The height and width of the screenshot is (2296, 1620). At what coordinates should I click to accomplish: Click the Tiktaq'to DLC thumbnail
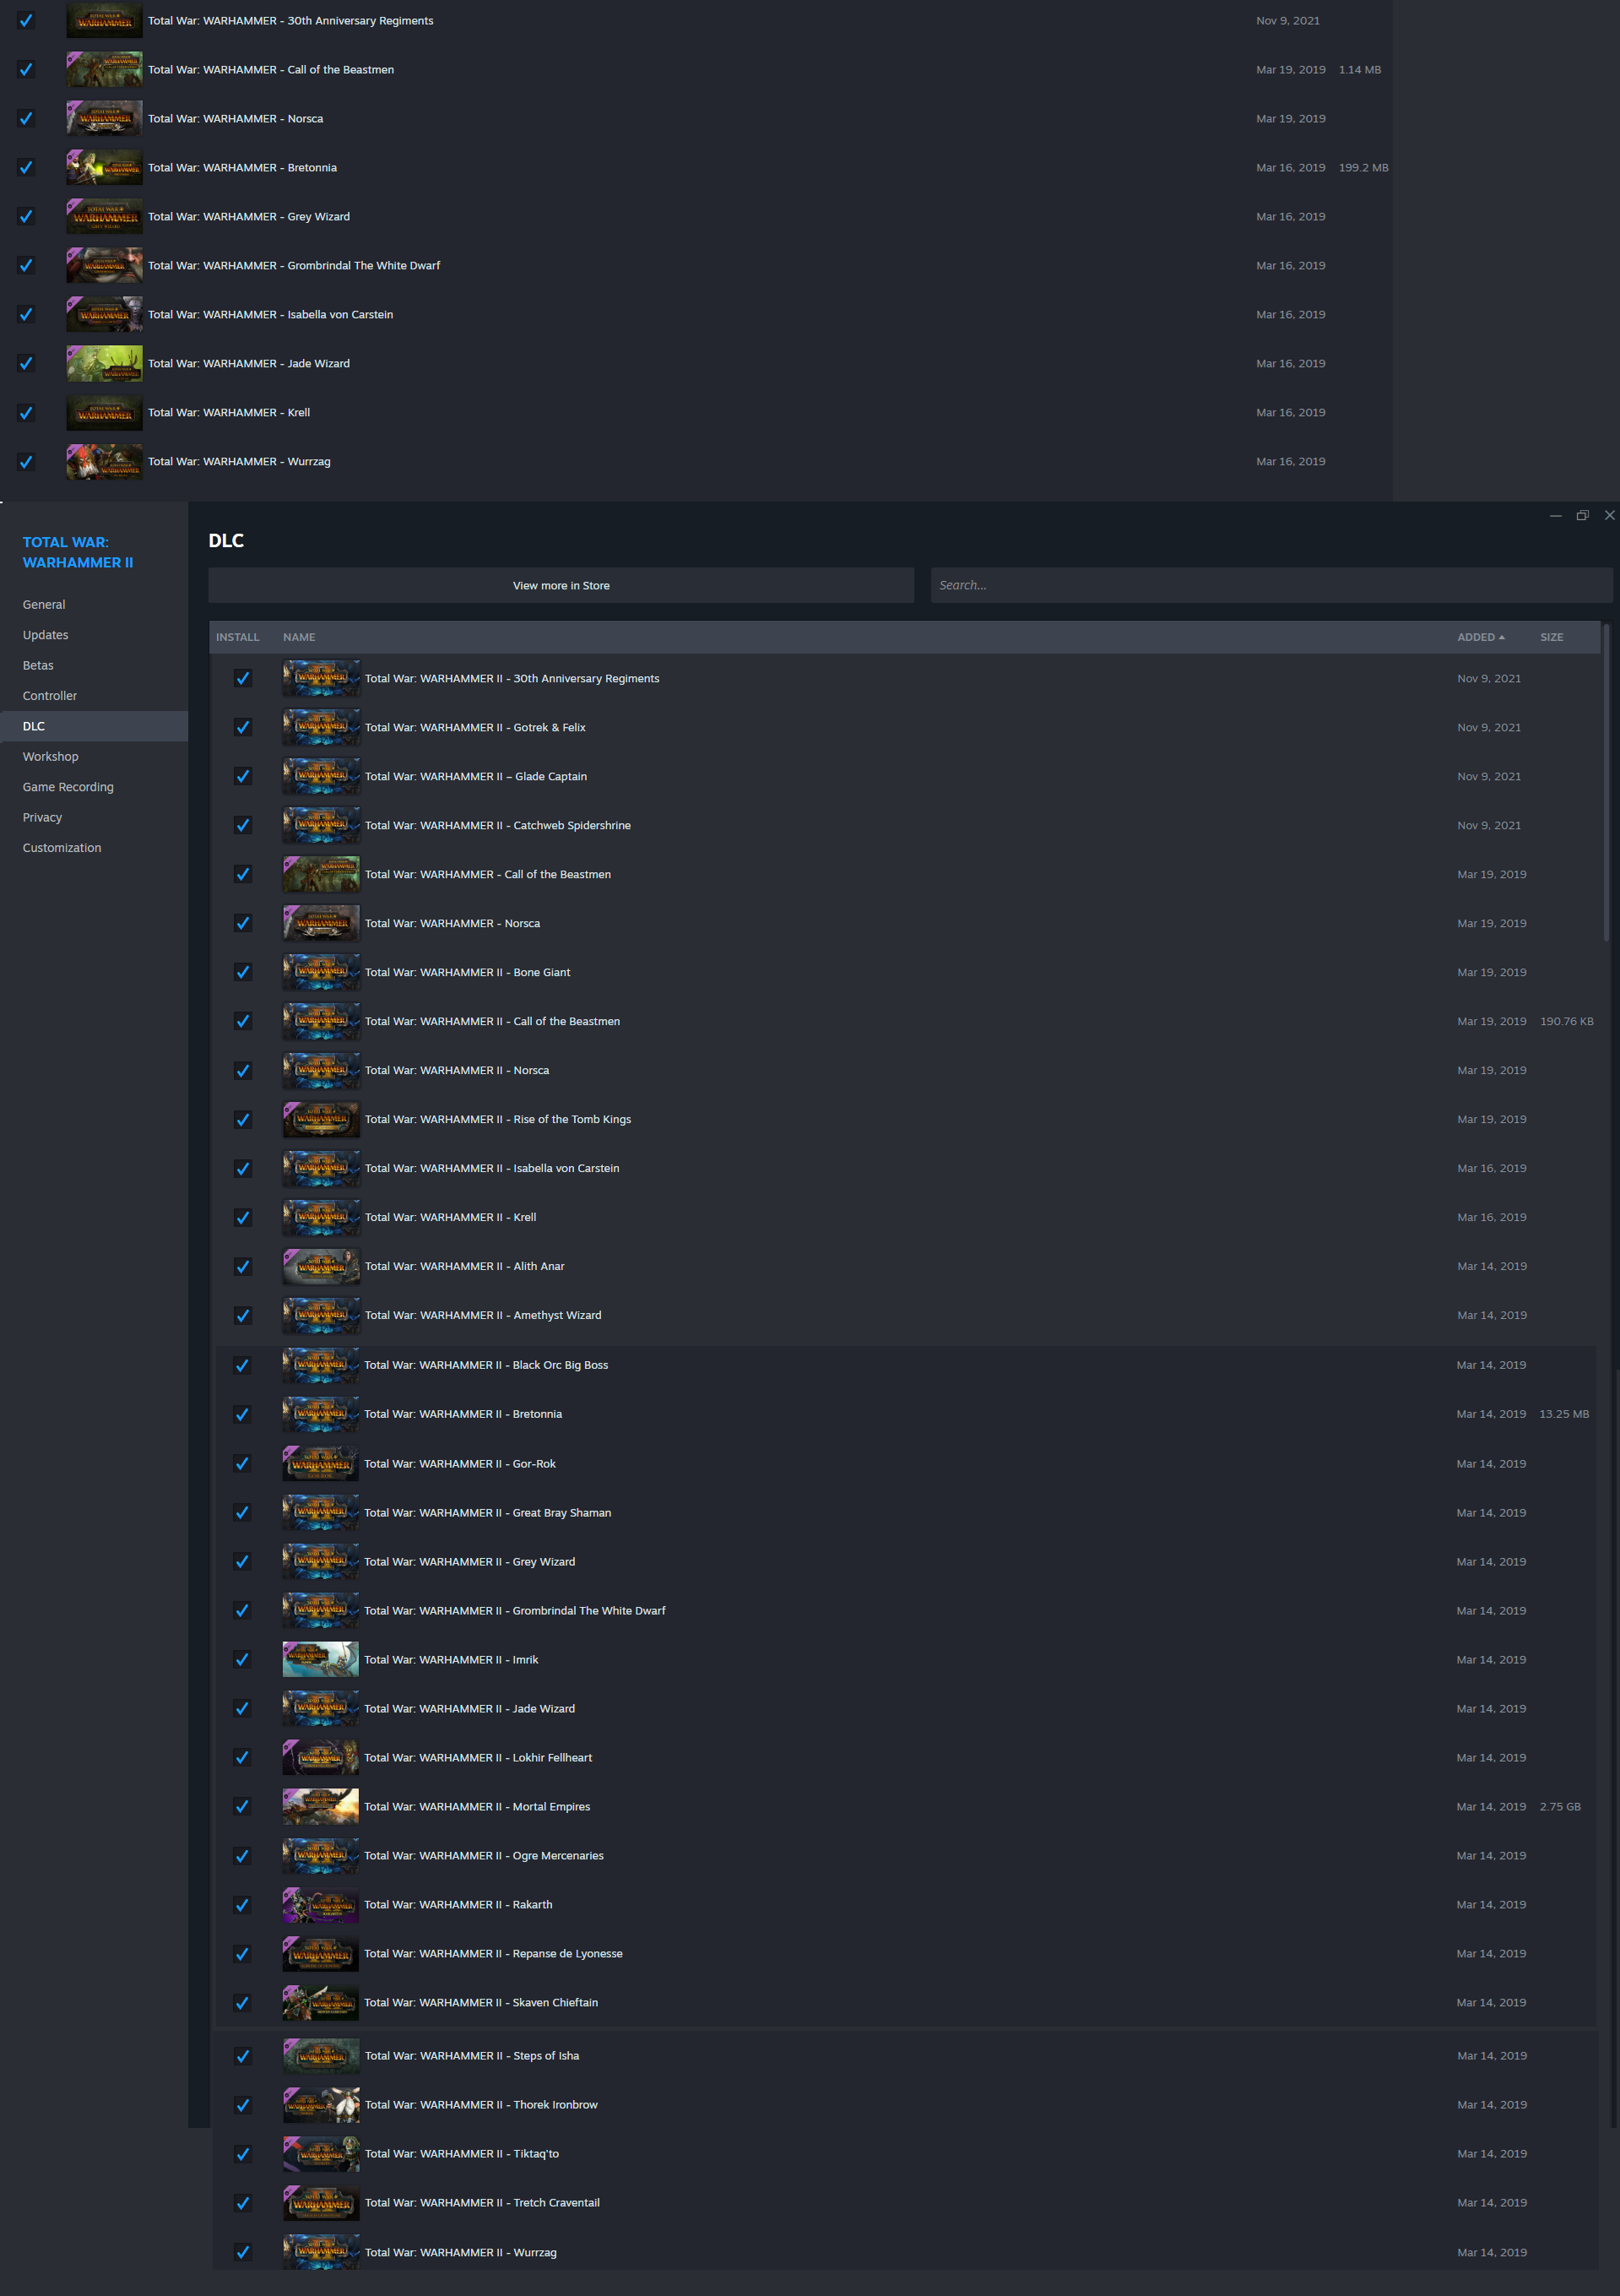point(321,2153)
